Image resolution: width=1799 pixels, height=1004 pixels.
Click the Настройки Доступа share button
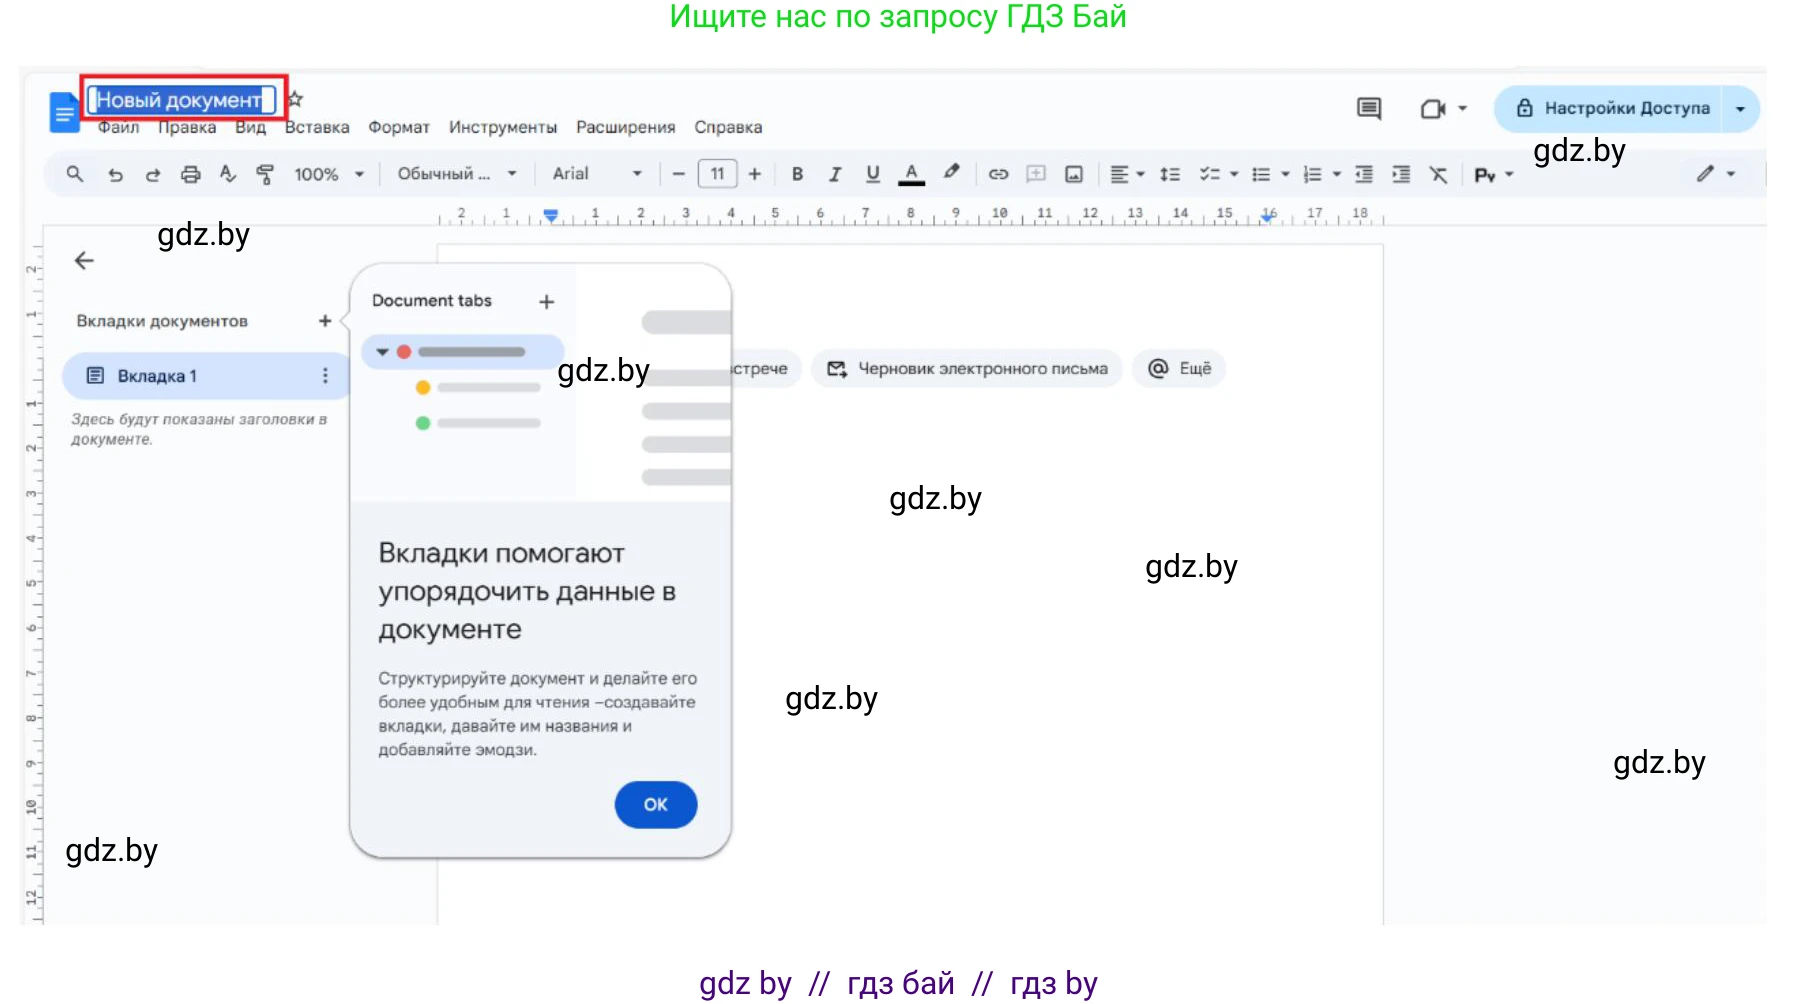1613,108
